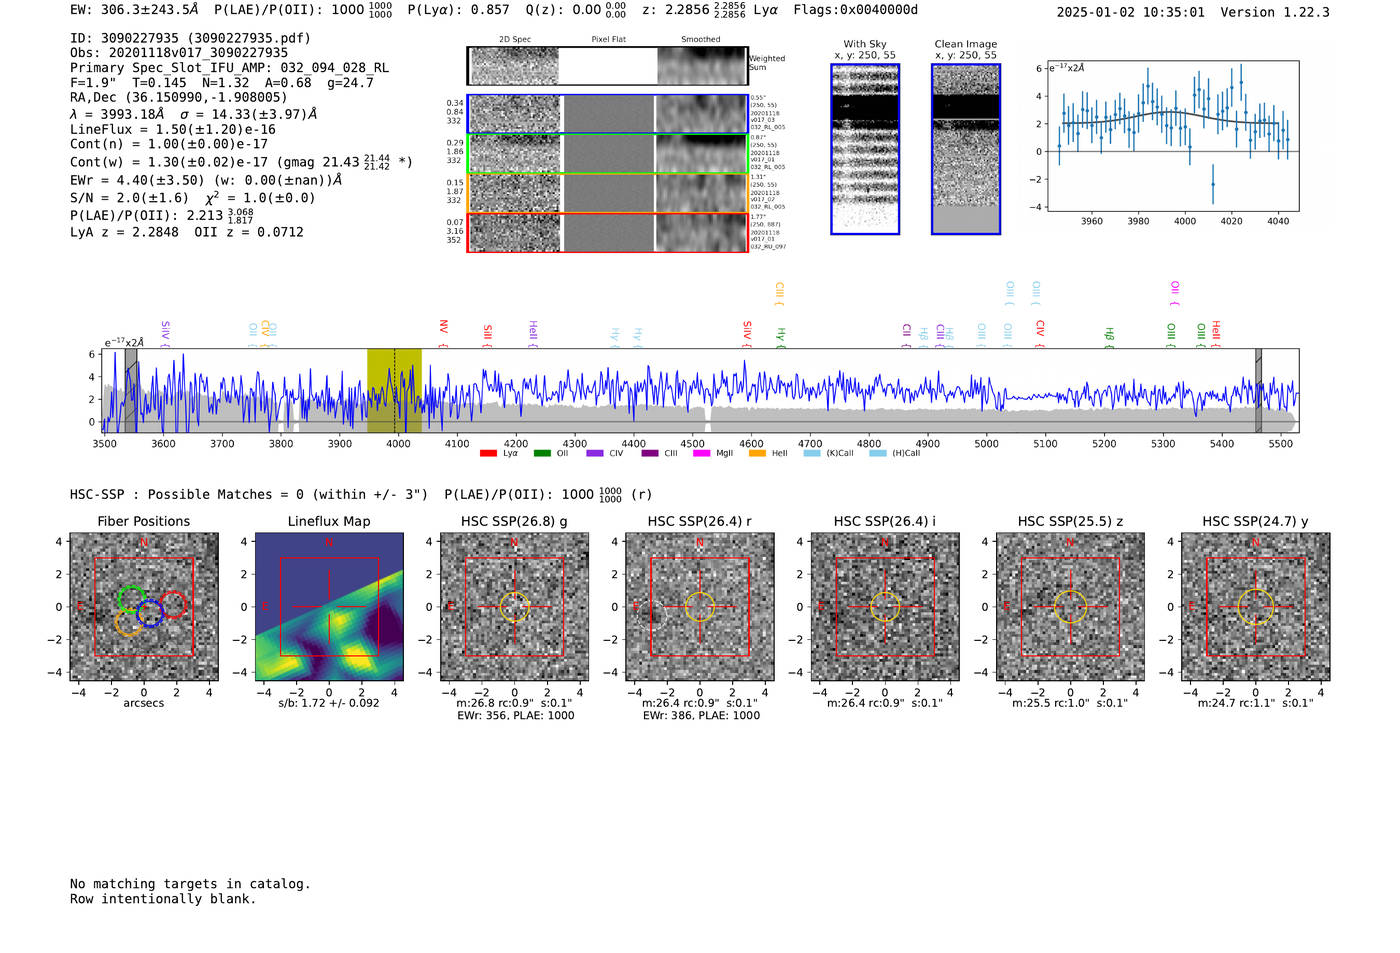1400x953 pixels.
Task: Click the blue-bordered fiber 2D Spec cutout
Action: [x=515, y=114]
